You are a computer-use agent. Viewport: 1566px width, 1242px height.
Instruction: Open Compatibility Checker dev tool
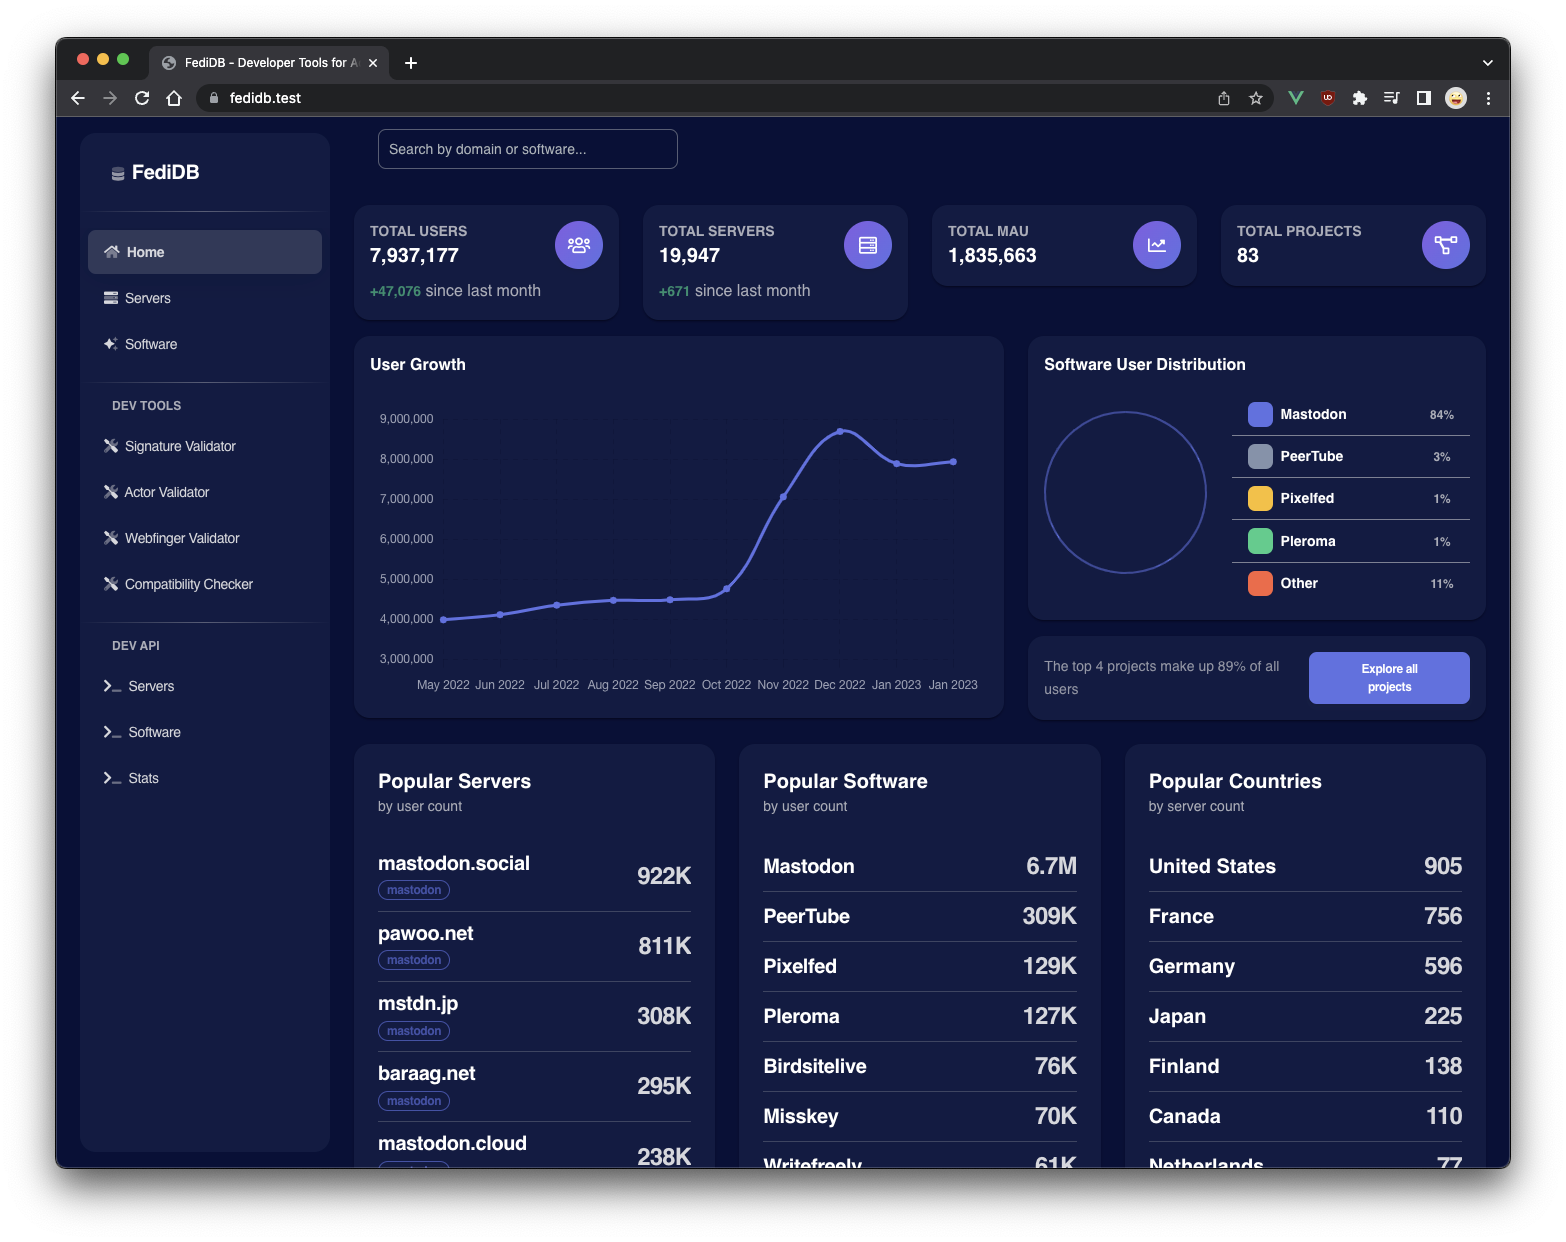pos(205,584)
